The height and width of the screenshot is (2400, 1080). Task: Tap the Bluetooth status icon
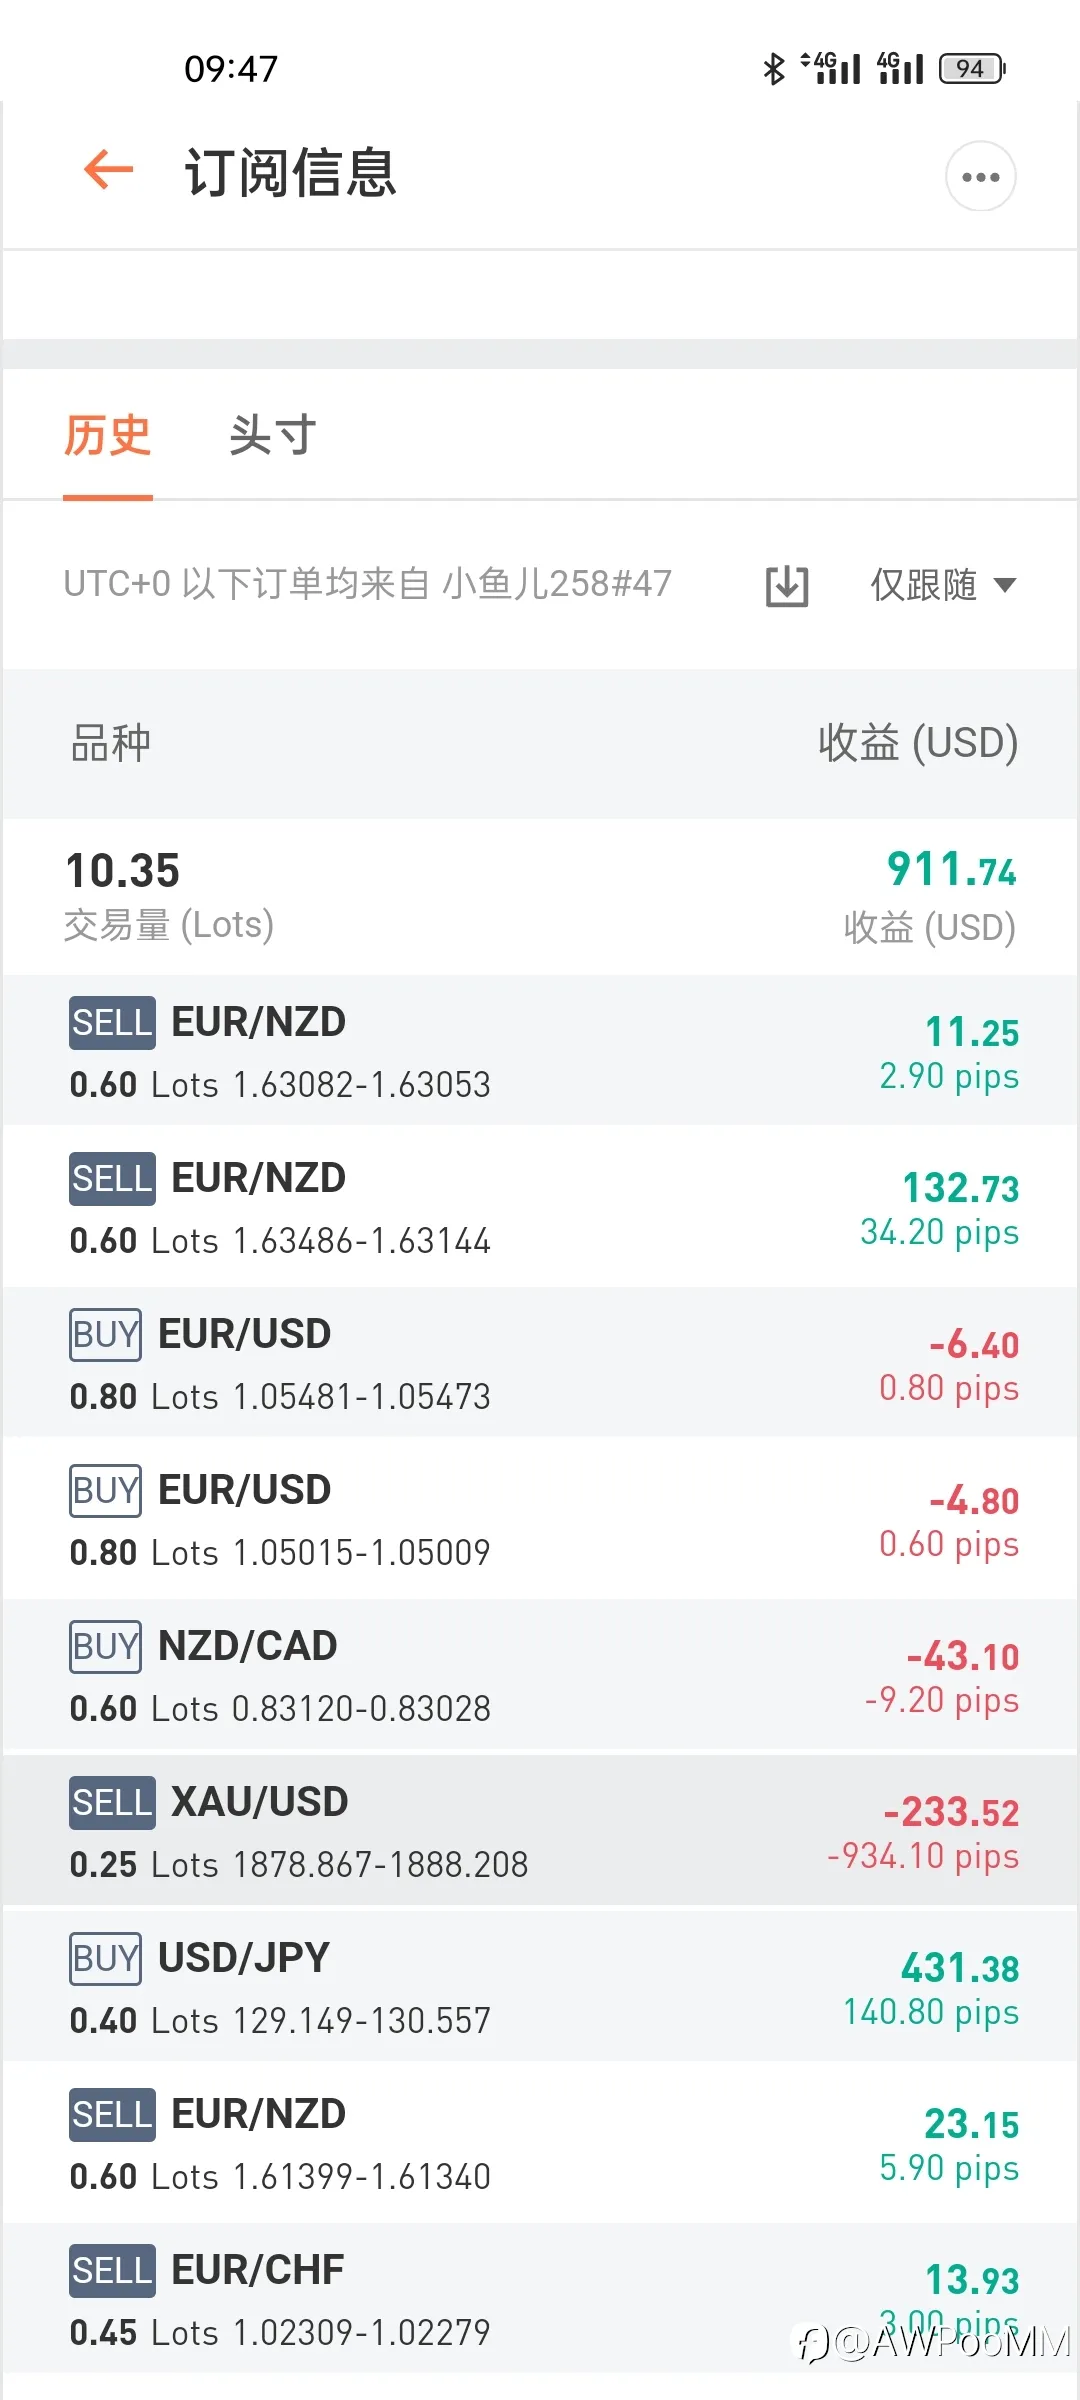tap(773, 68)
